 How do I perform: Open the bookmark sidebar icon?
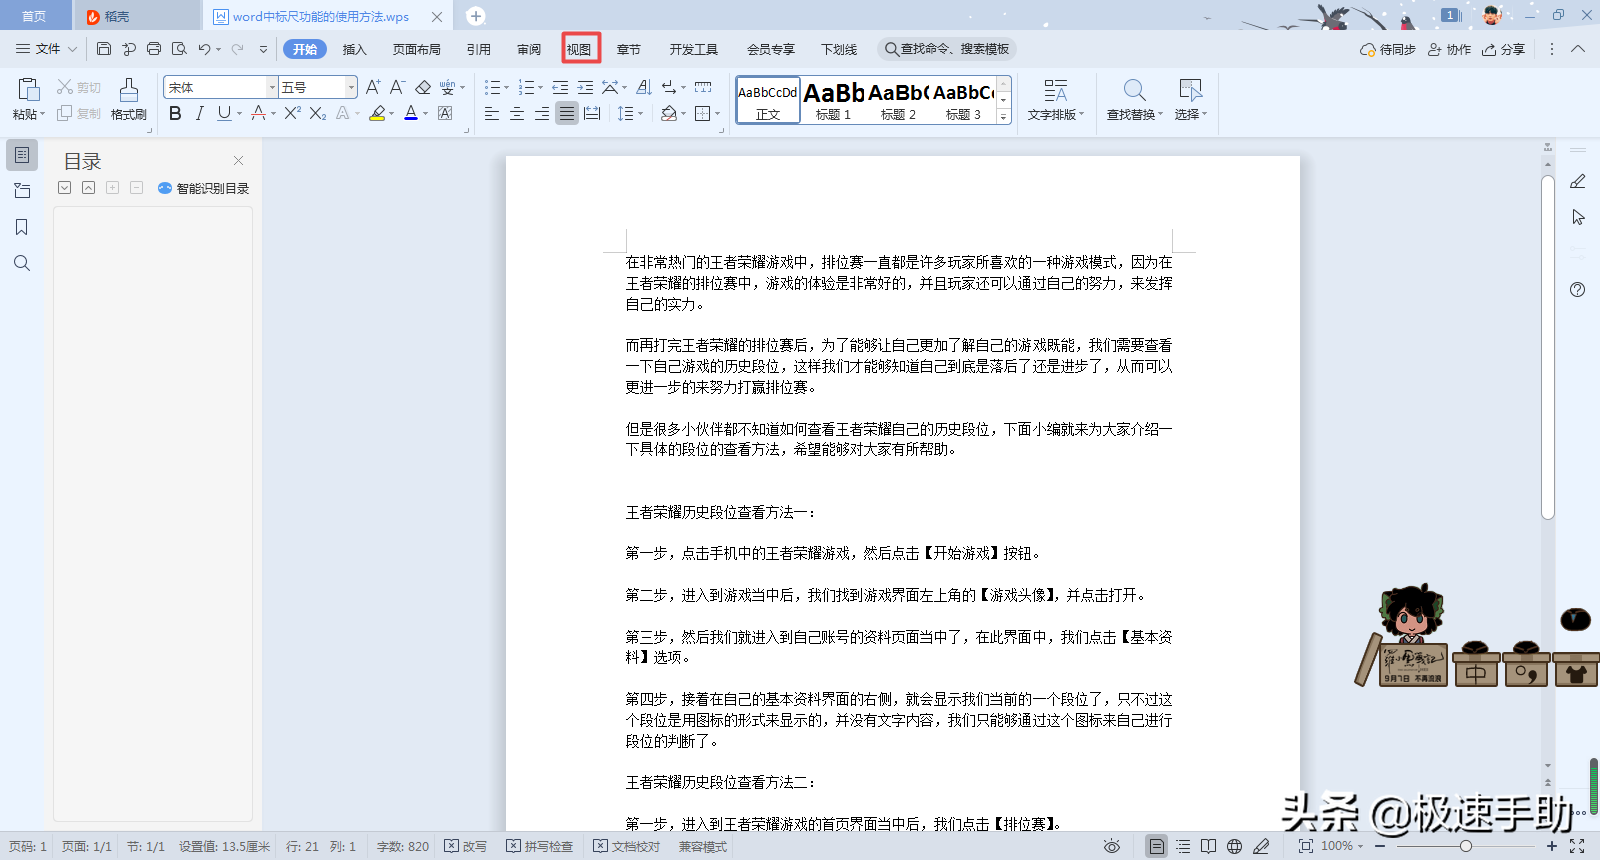click(x=22, y=227)
